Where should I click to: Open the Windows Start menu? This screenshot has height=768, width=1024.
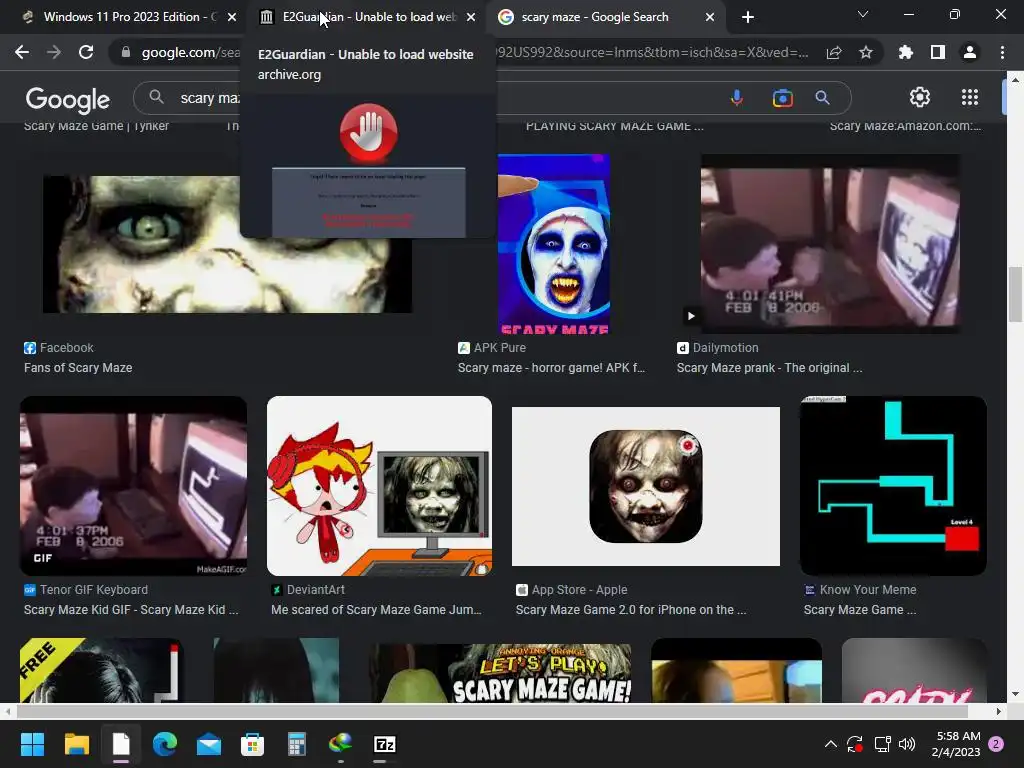coord(32,744)
